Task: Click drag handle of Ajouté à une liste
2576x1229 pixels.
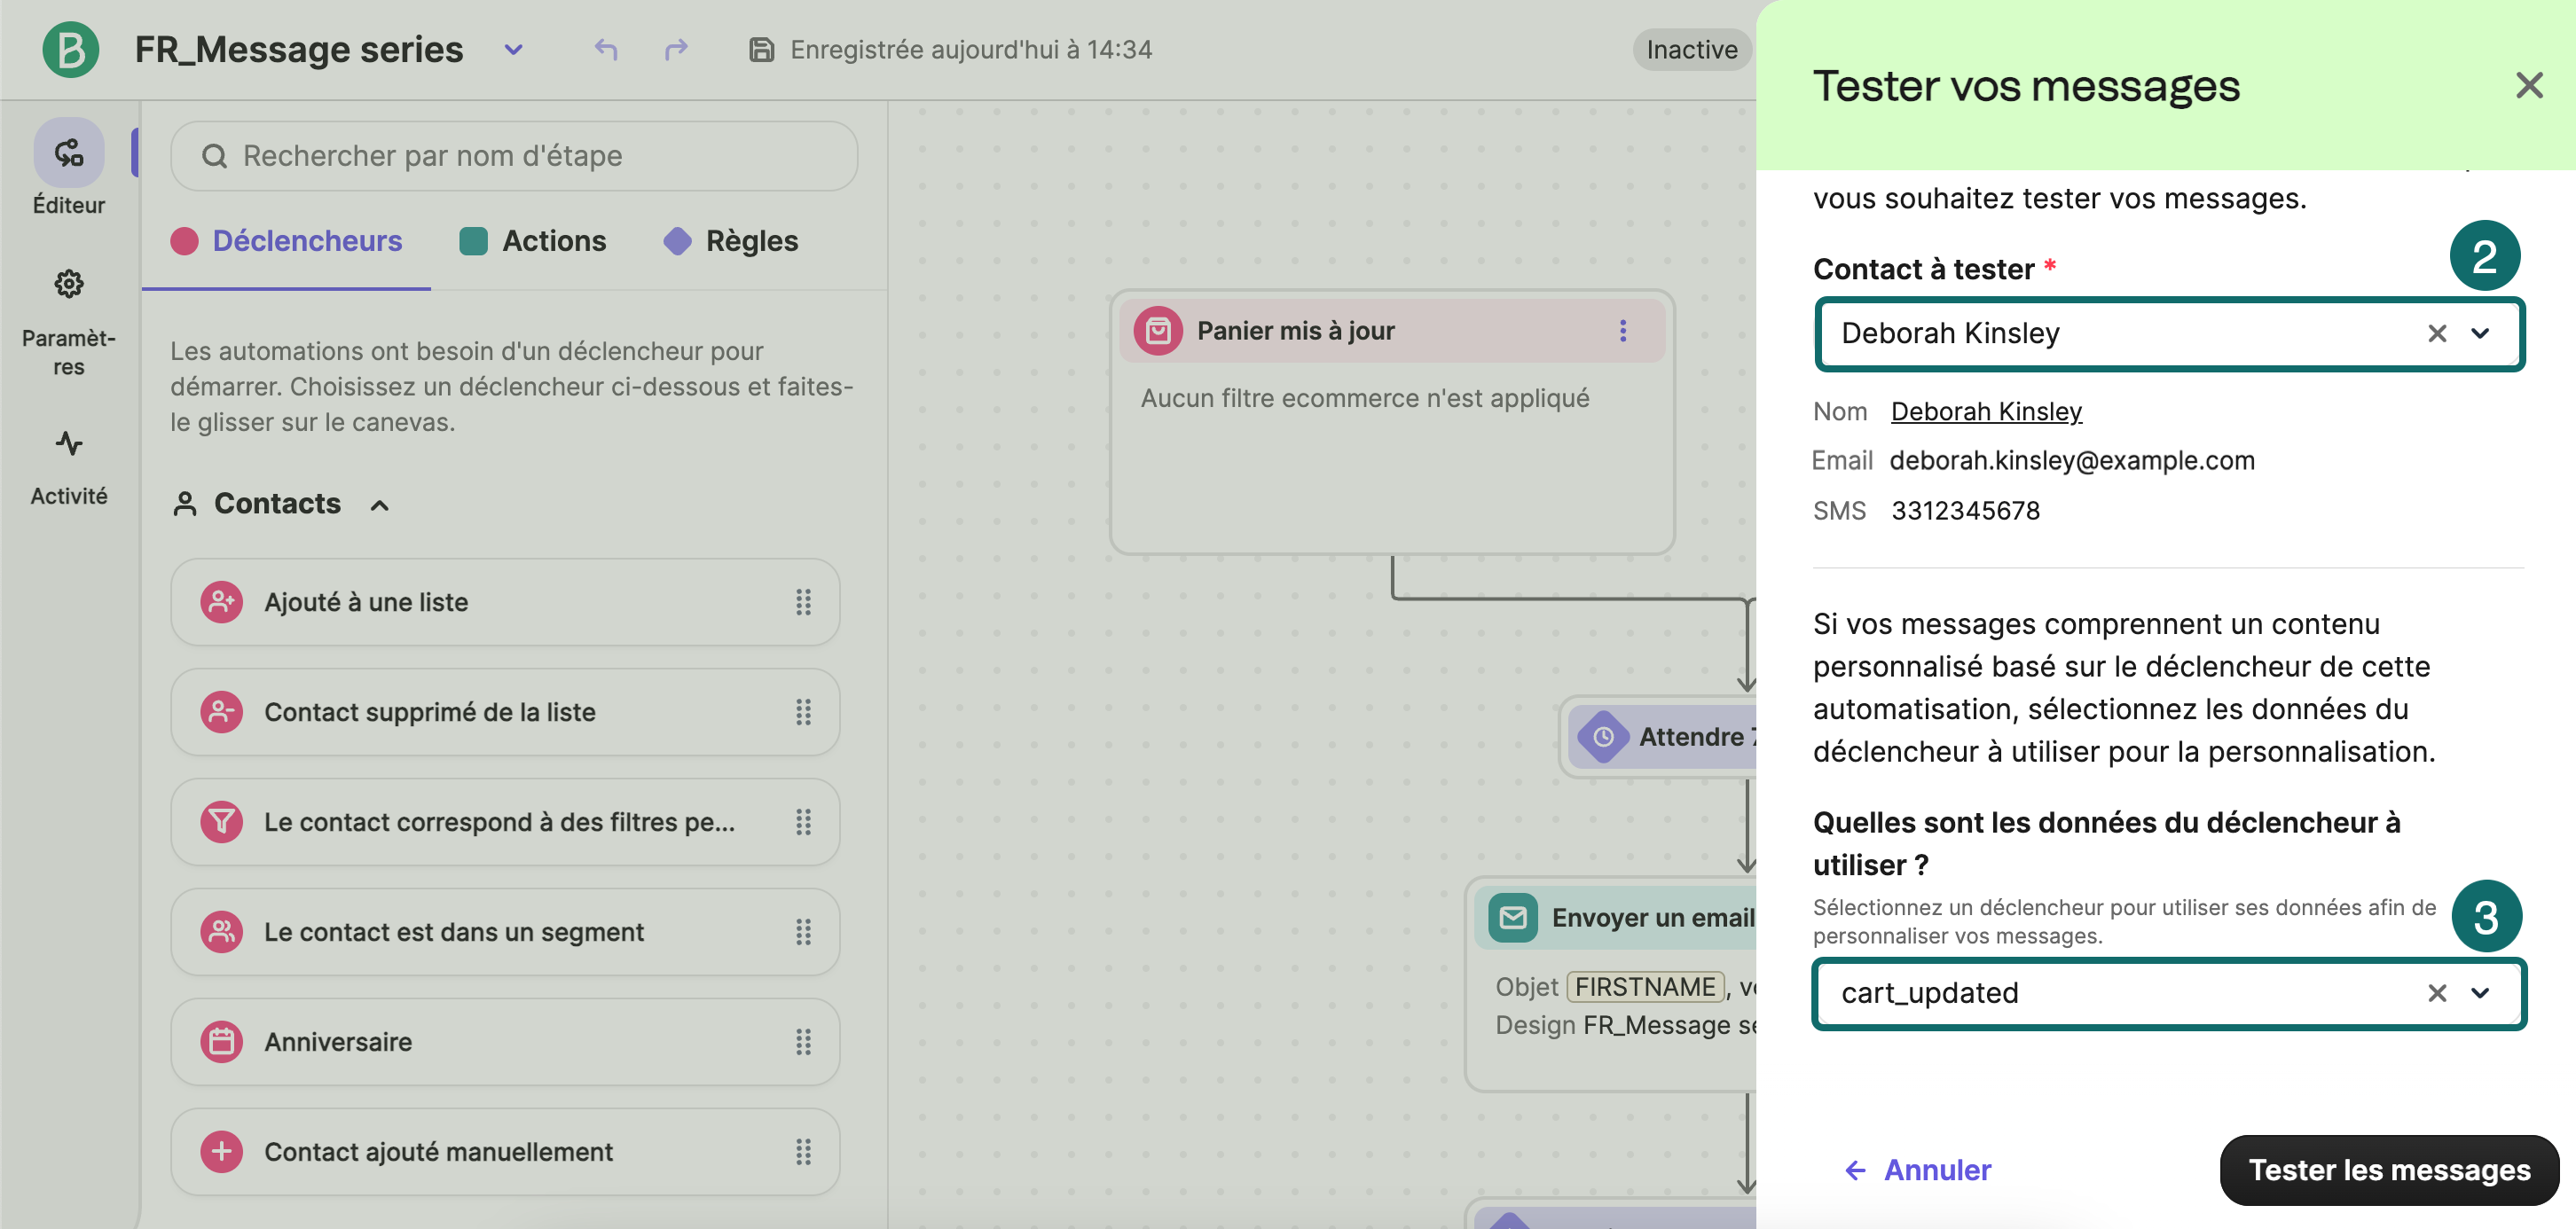Action: pyautogui.click(x=803, y=602)
